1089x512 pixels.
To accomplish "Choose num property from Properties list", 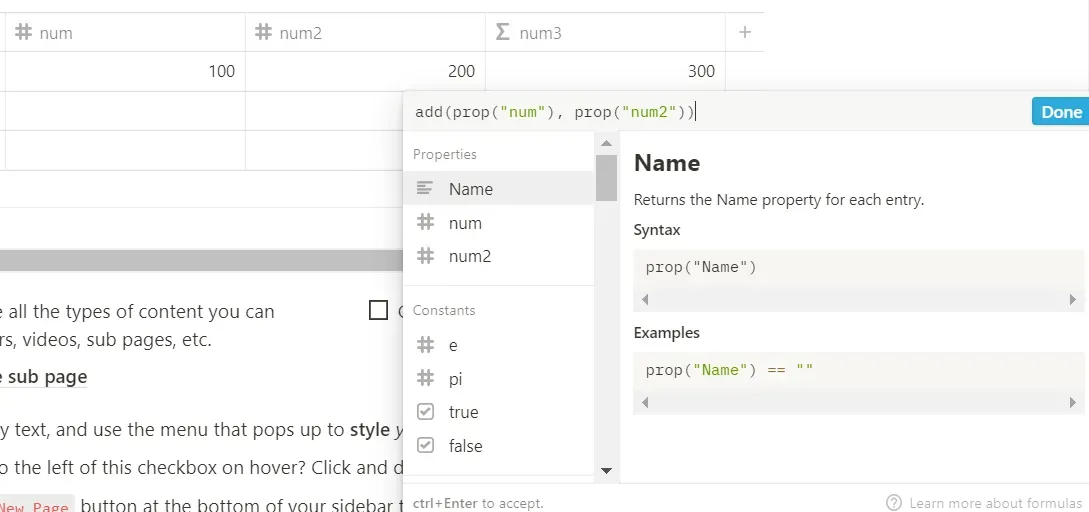I will 465,223.
